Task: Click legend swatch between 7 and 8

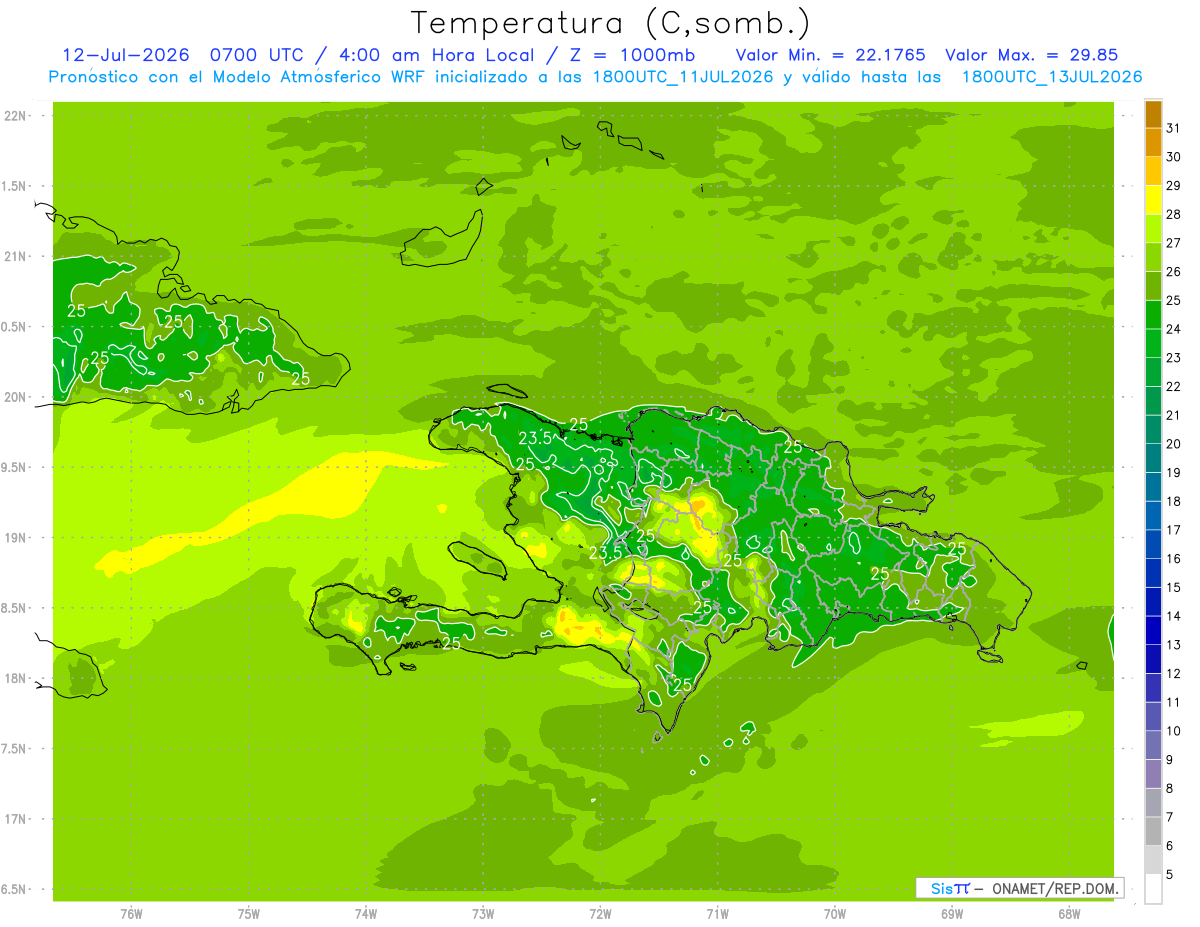Action: (1153, 803)
